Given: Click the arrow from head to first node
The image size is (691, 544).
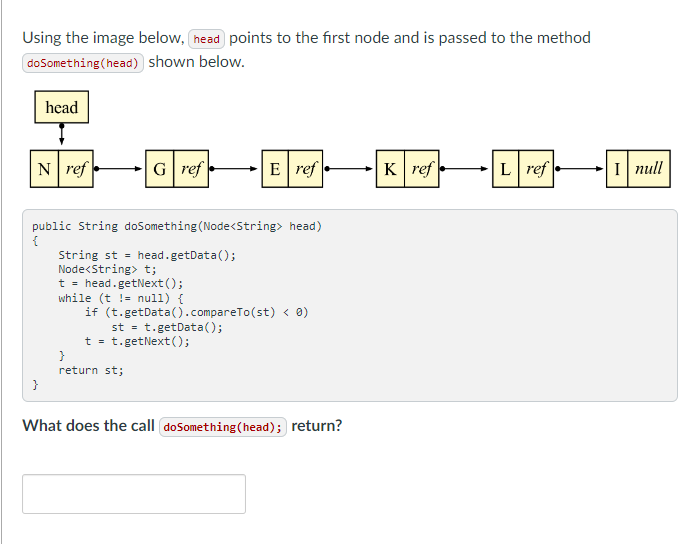Looking at the screenshot, I should coord(62,134).
